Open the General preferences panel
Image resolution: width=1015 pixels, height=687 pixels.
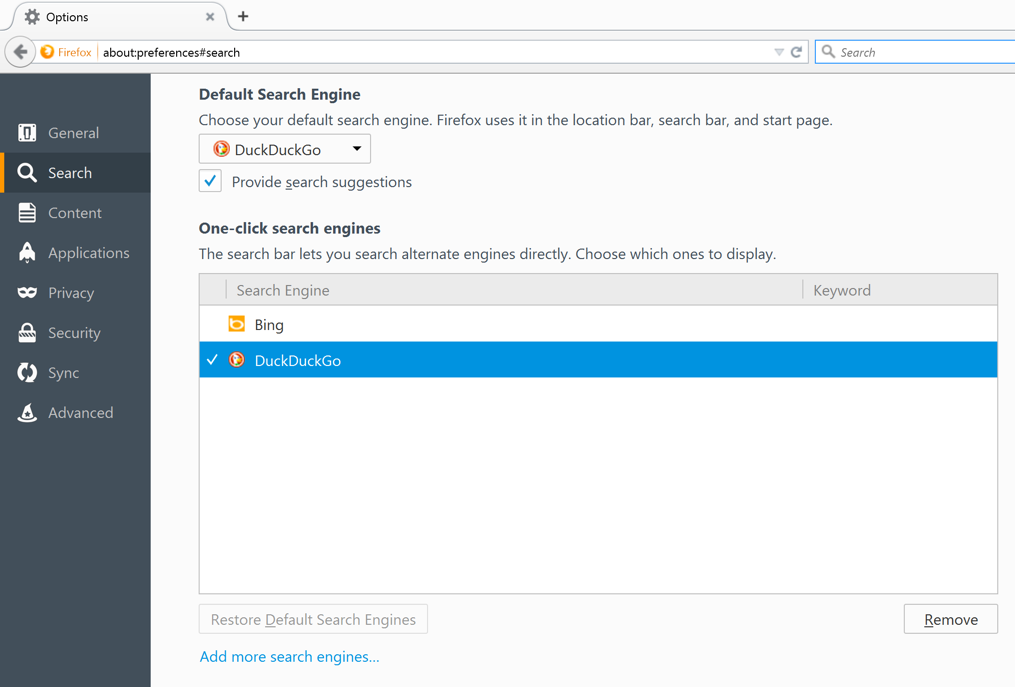pyautogui.click(x=73, y=132)
